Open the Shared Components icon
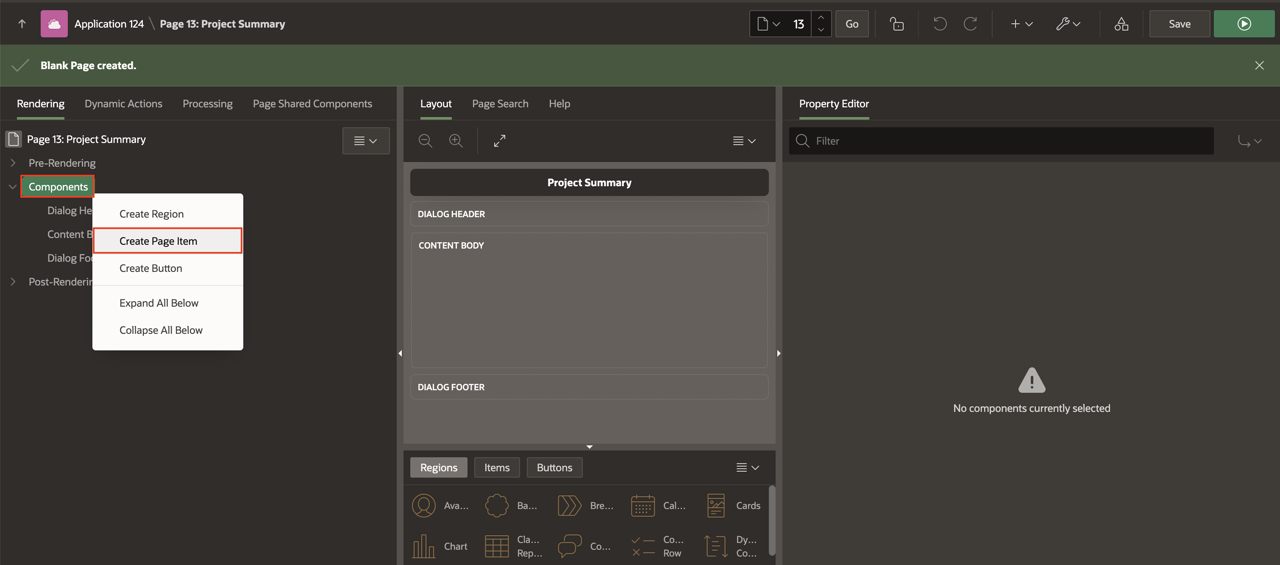Viewport: 1280px width, 565px height. [1121, 24]
